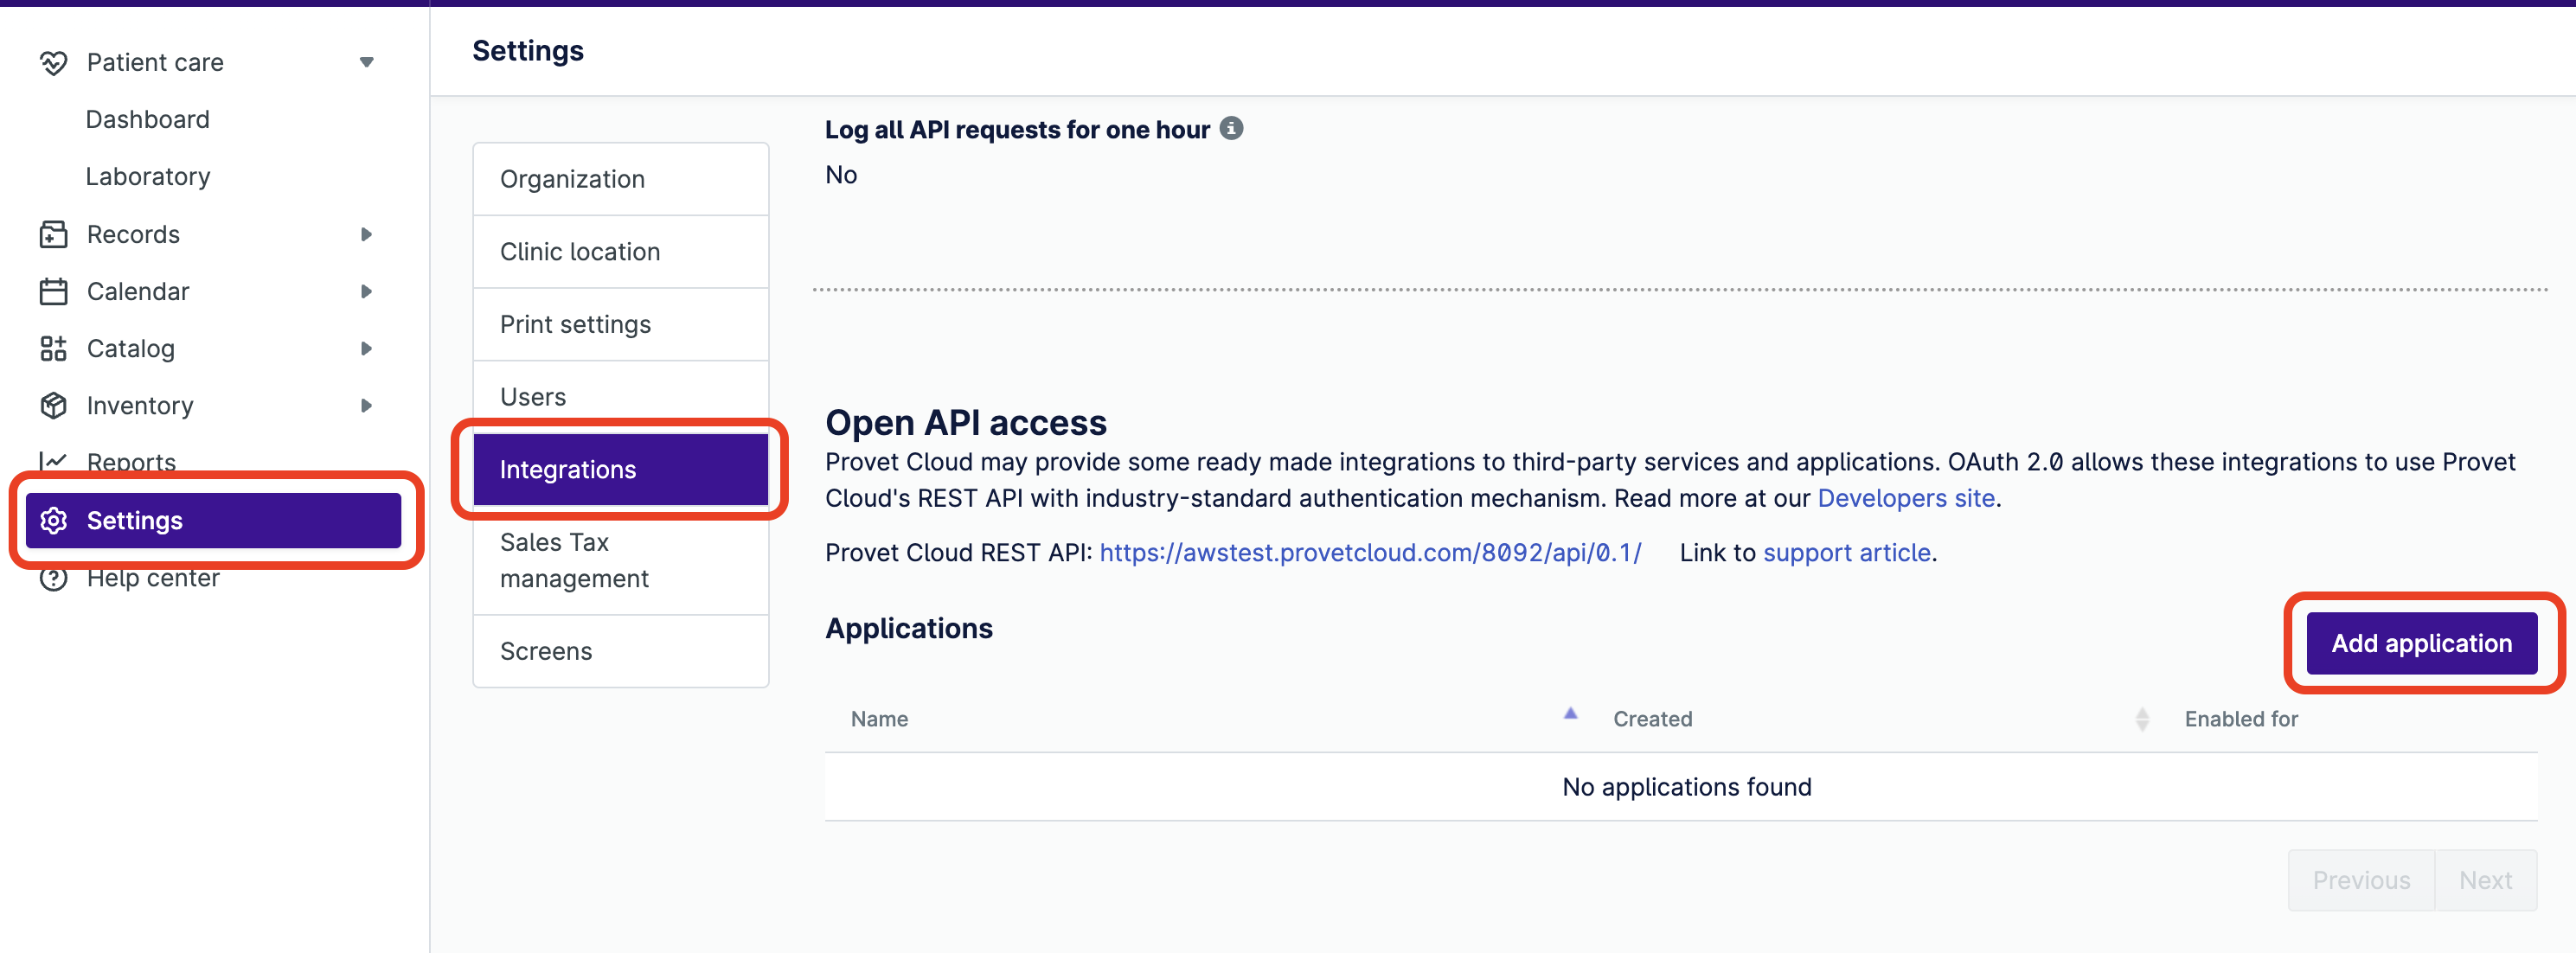
Task: Open Organization settings tab
Action: point(620,179)
